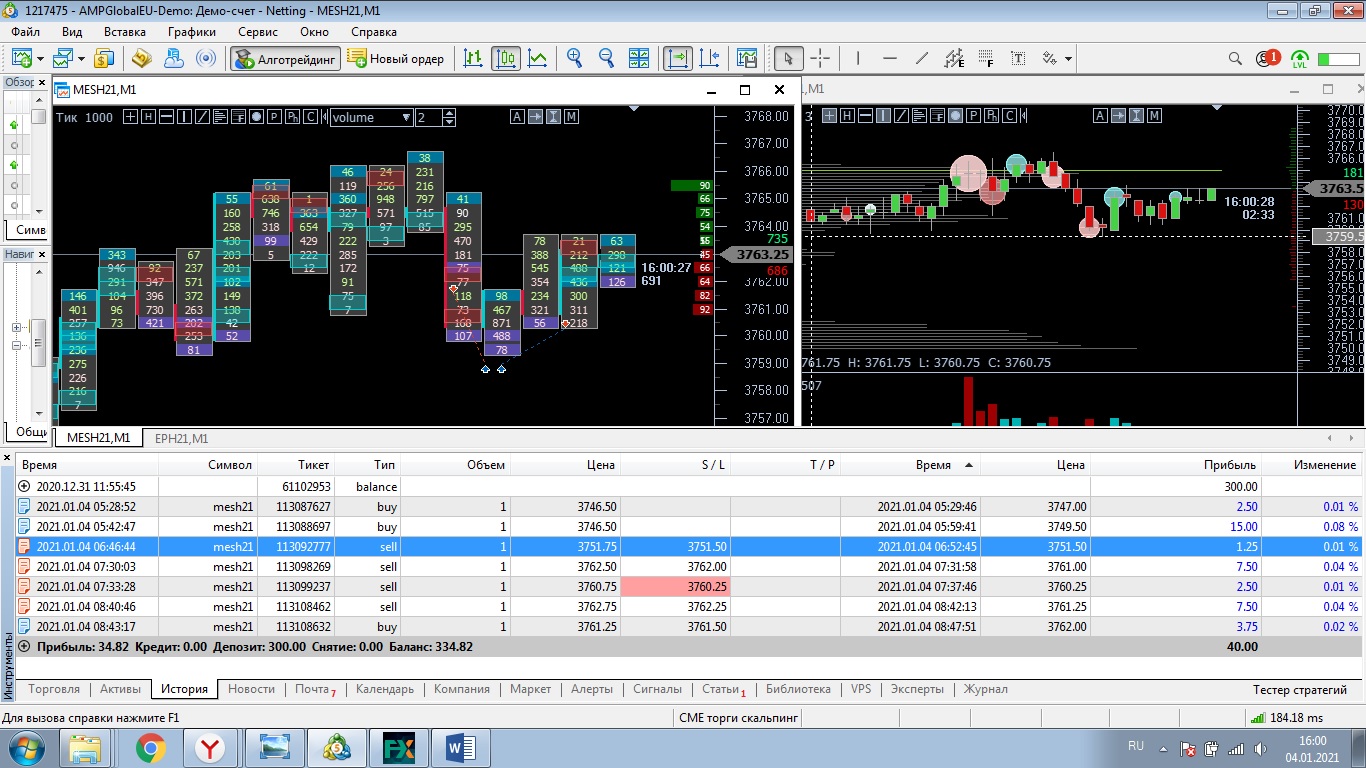Expand the graphical objects dropdown arrow

[1068, 59]
